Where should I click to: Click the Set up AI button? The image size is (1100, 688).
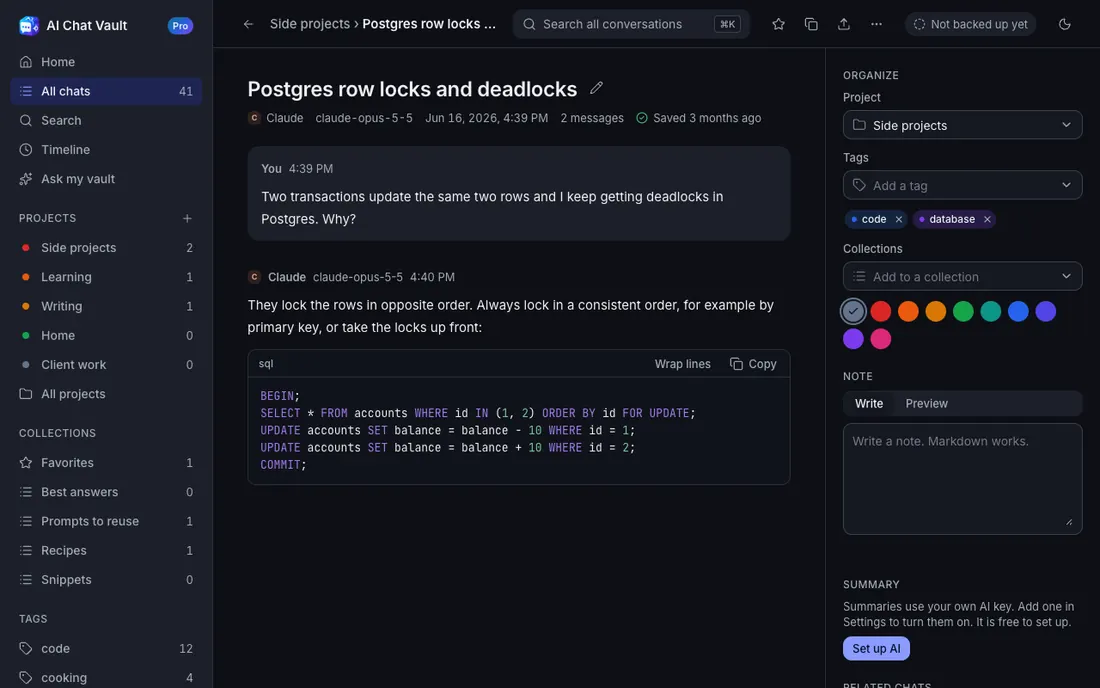click(x=876, y=649)
